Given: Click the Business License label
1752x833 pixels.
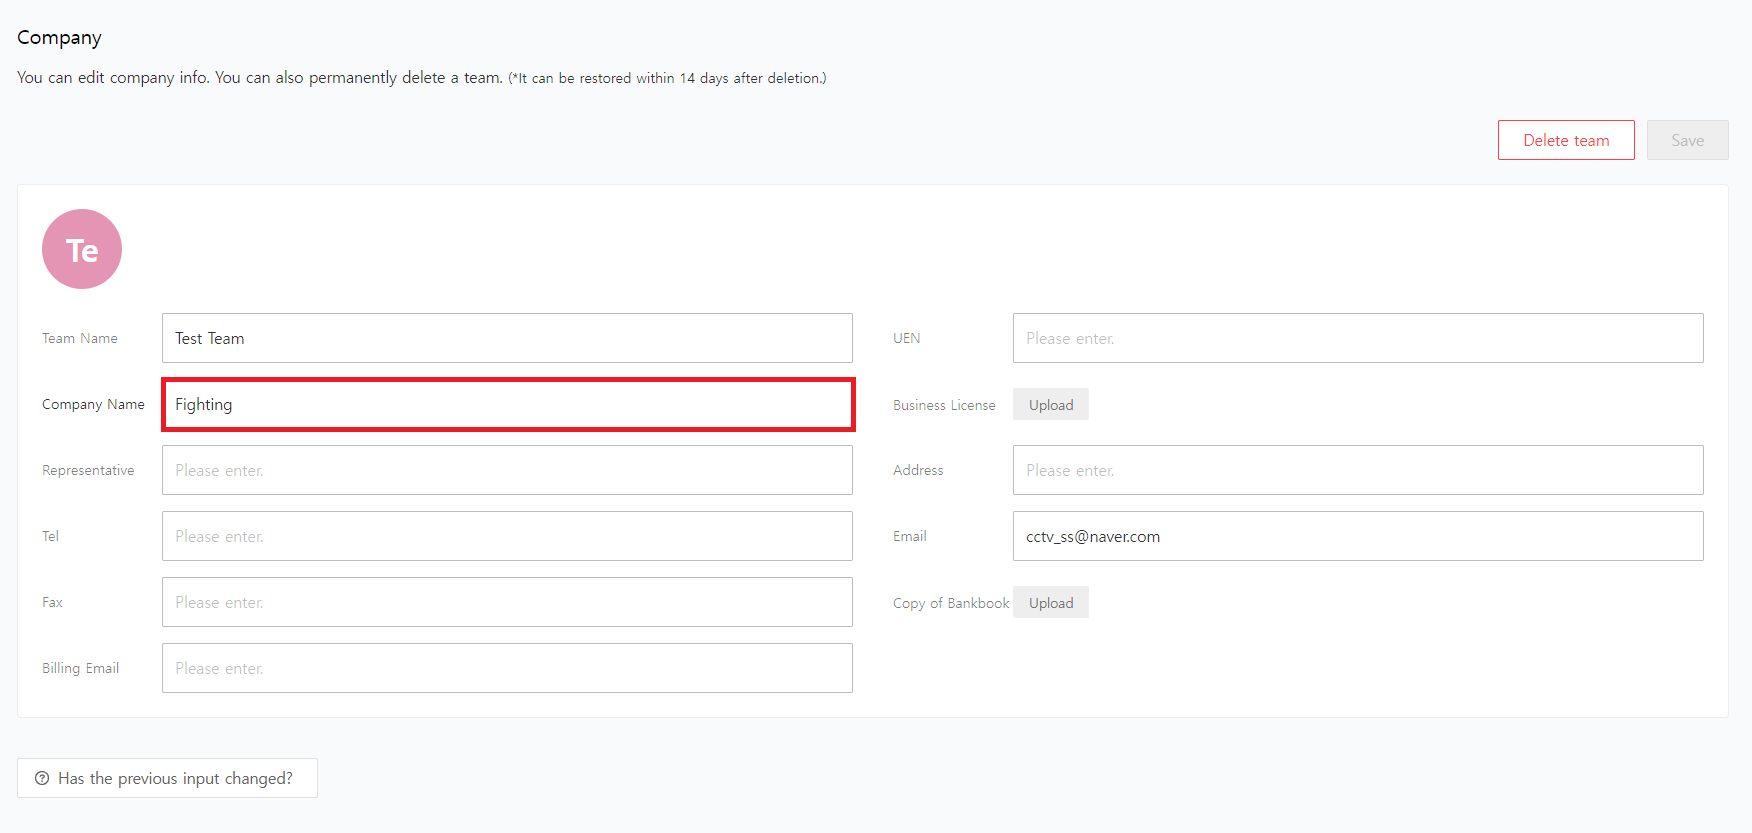Looking at the screenshot, I should point(944,405).
